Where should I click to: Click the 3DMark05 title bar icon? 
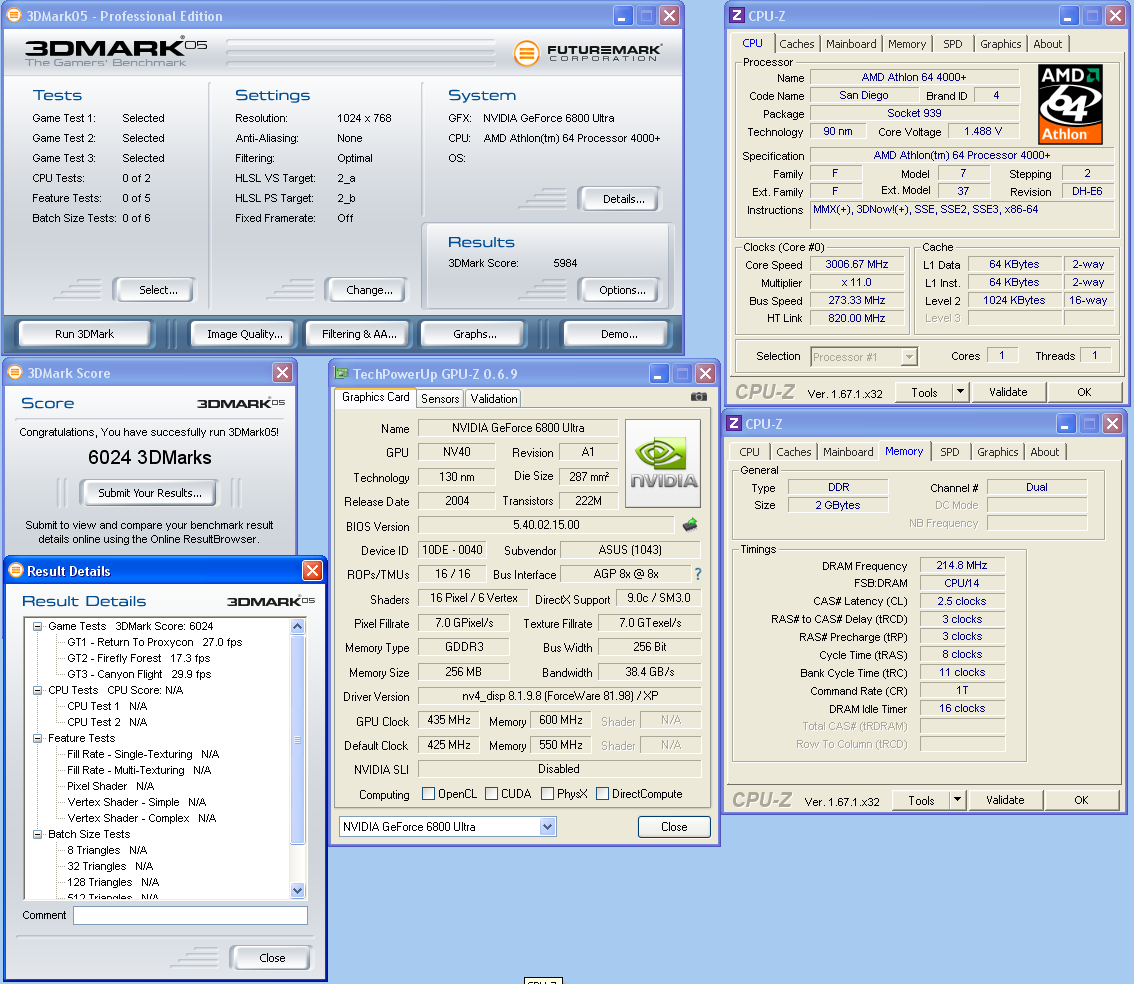(14, 15)
